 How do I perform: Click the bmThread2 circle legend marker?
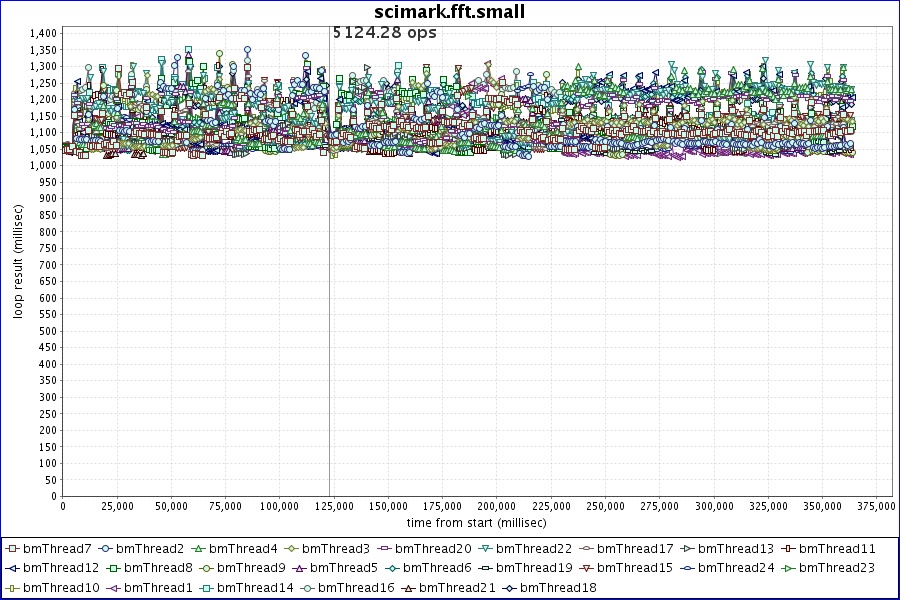[105, 549]
